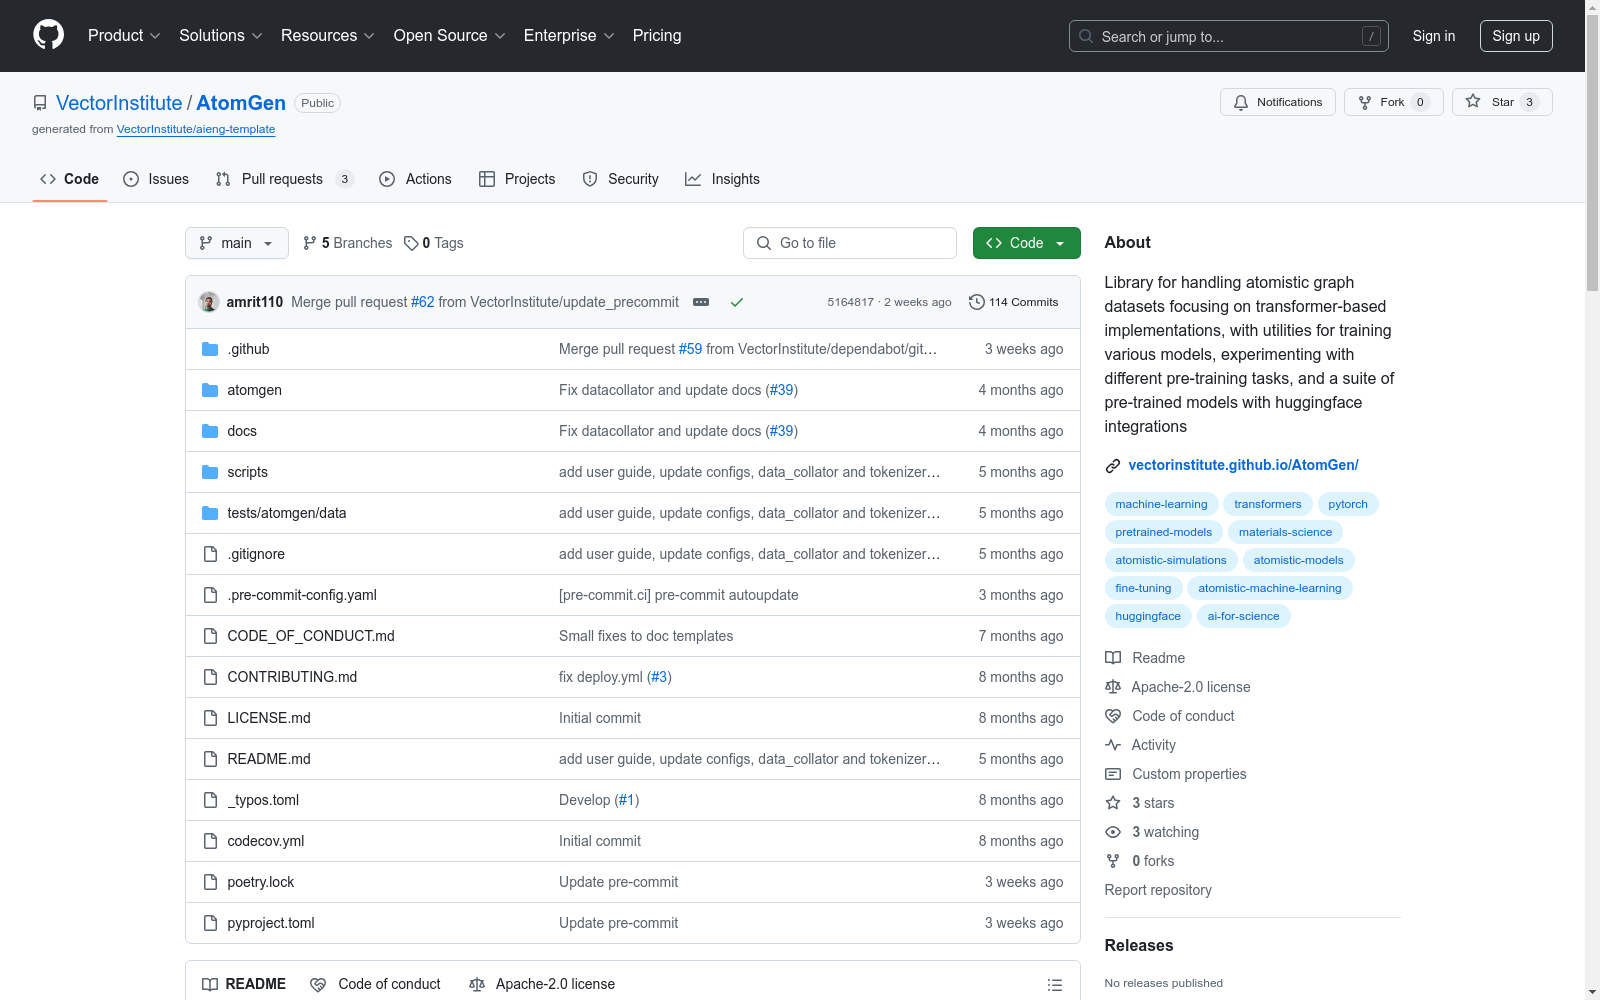
Task: Open the vectorinstitute.github.io/AtomGen/ website link
Action: point(1243,465)
